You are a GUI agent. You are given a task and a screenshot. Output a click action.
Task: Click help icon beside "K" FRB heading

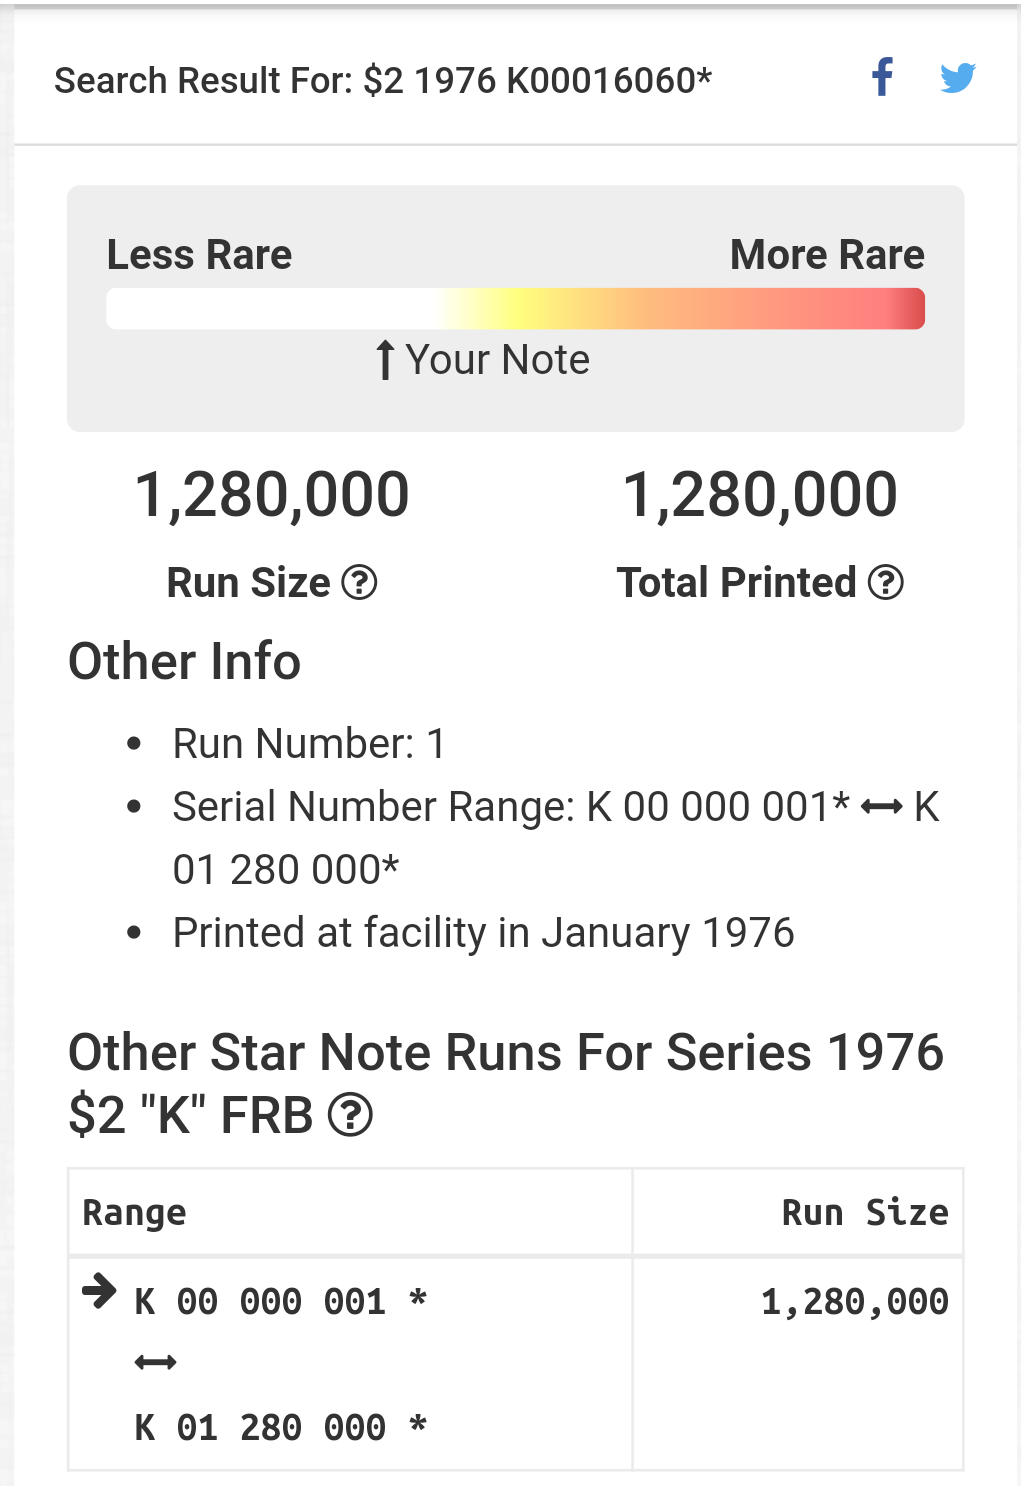click(350, 1115)
